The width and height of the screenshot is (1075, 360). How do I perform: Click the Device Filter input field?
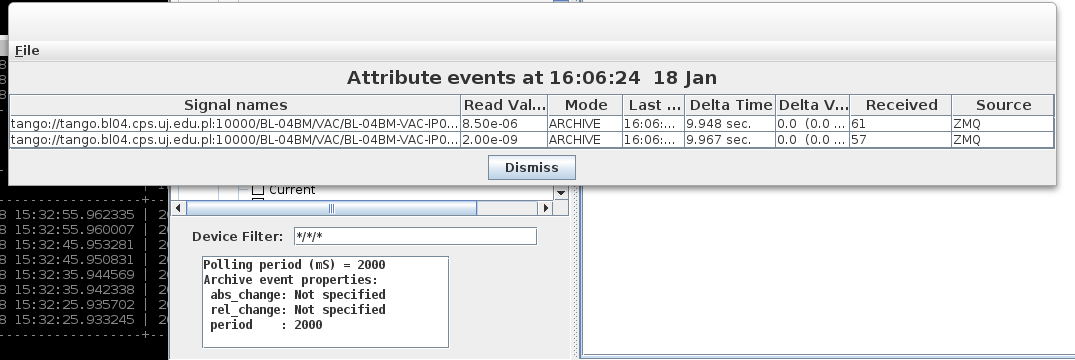tap(415, 237)
